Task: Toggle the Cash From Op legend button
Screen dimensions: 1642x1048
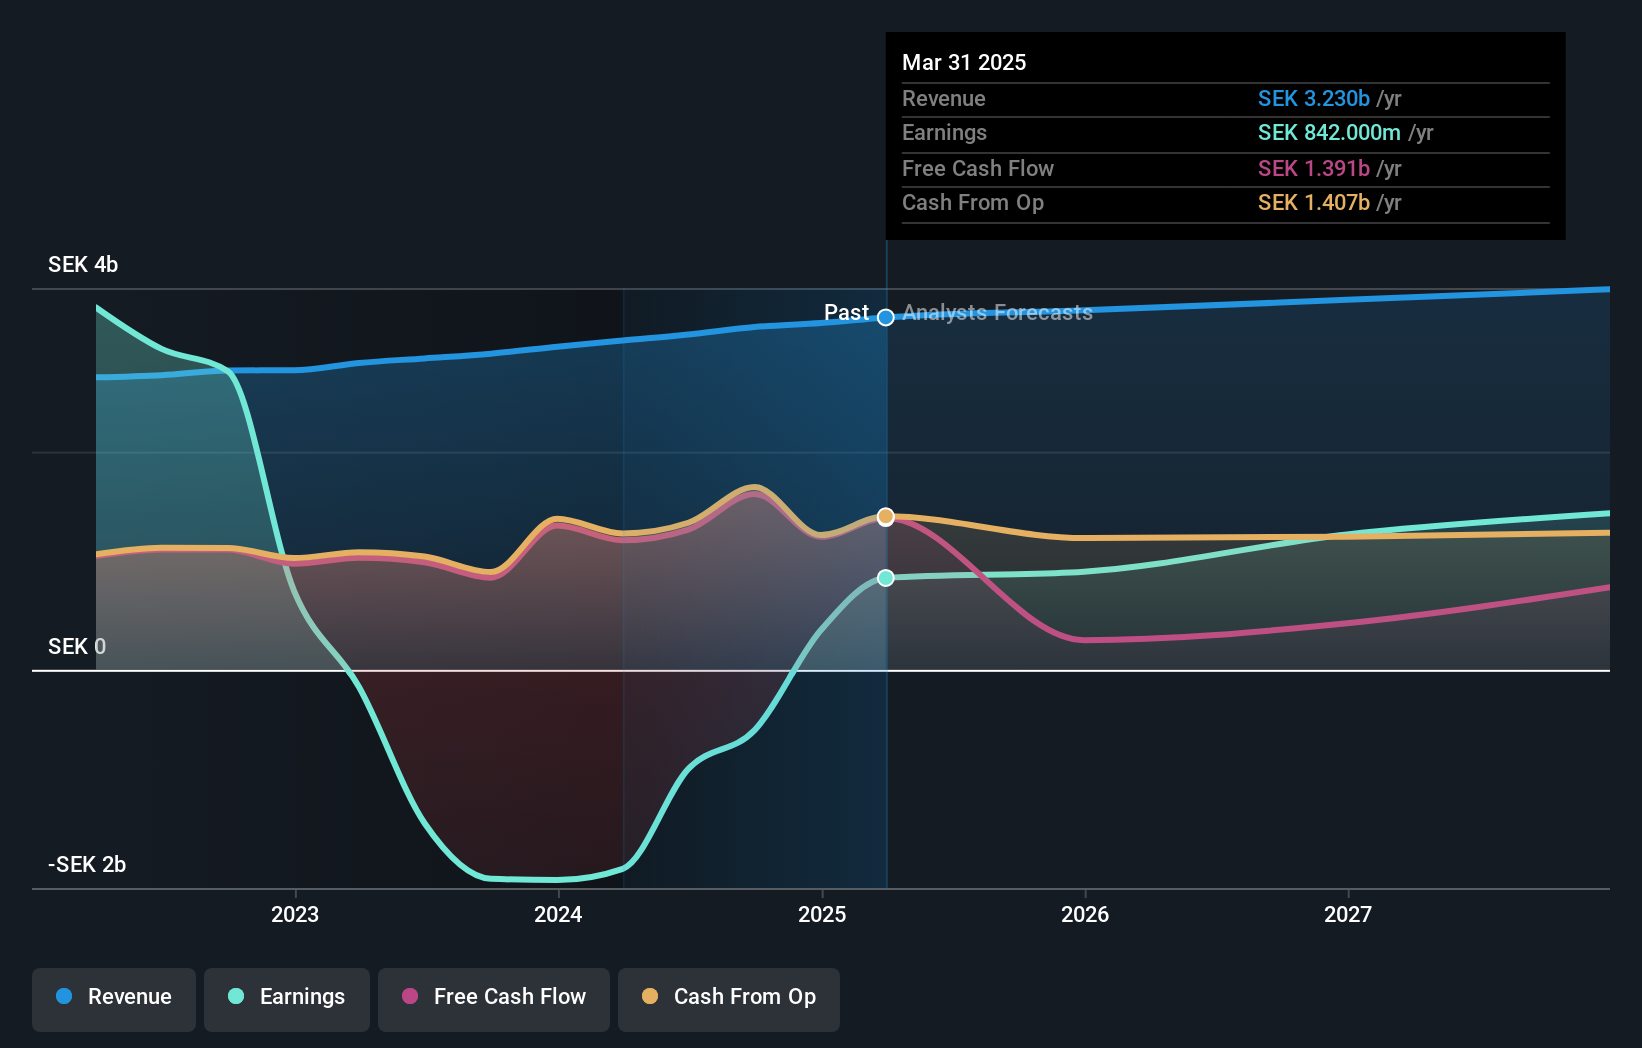Action: point(729,998)
